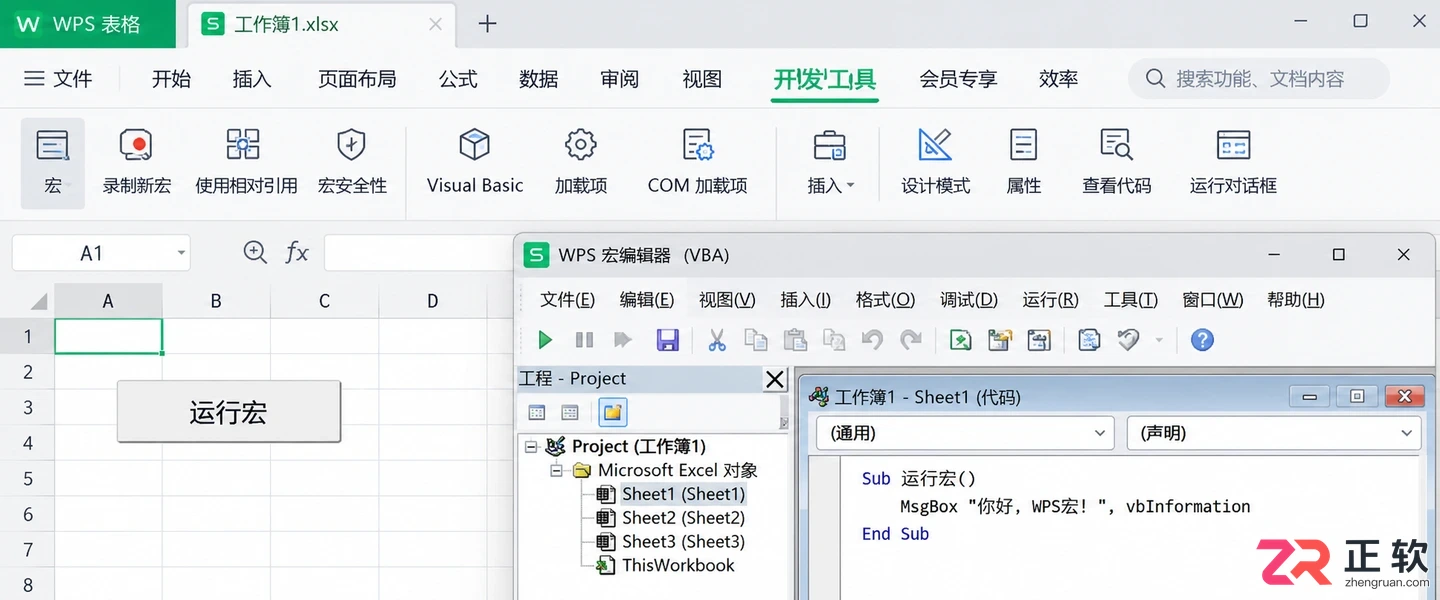Screen dimensions: 1440x600
Task: Toggle 设计模式 design mode
Action: pyautogui.click(x=935, y=163)
